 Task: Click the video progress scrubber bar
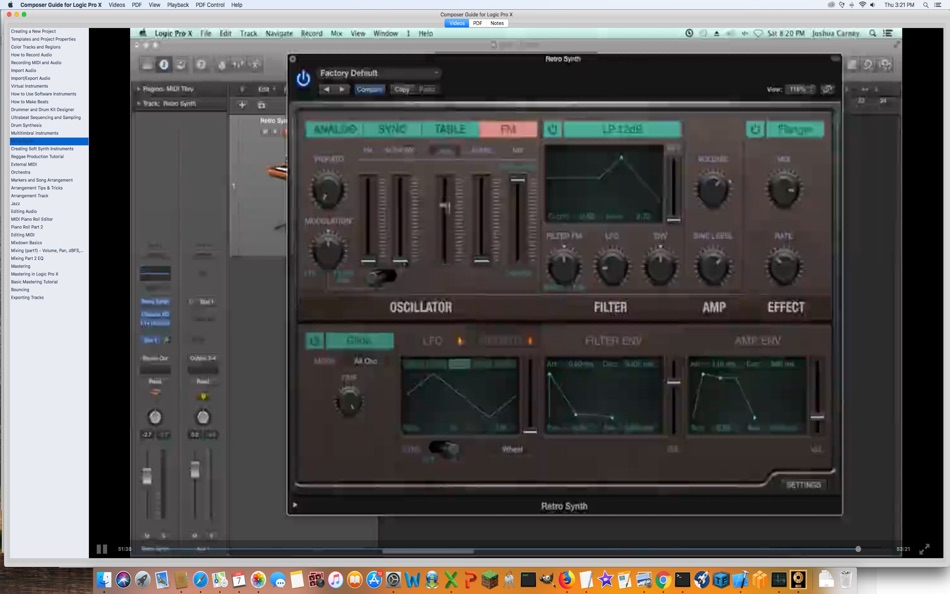click(x=500, y=549)
